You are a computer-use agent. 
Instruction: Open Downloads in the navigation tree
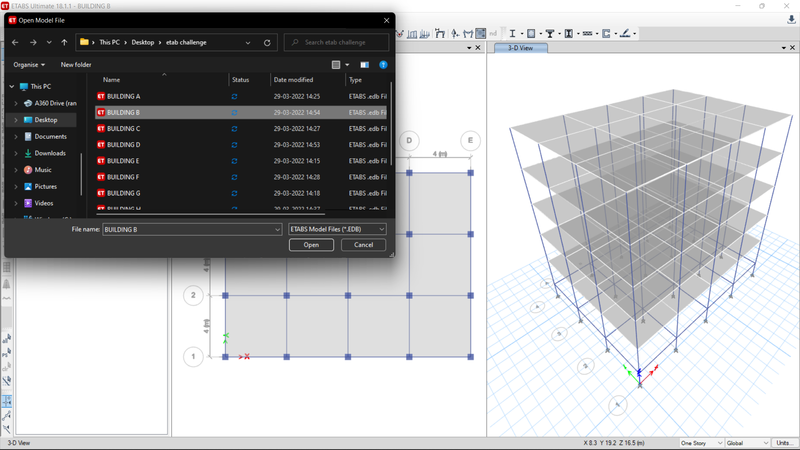(x=49, y=153)
